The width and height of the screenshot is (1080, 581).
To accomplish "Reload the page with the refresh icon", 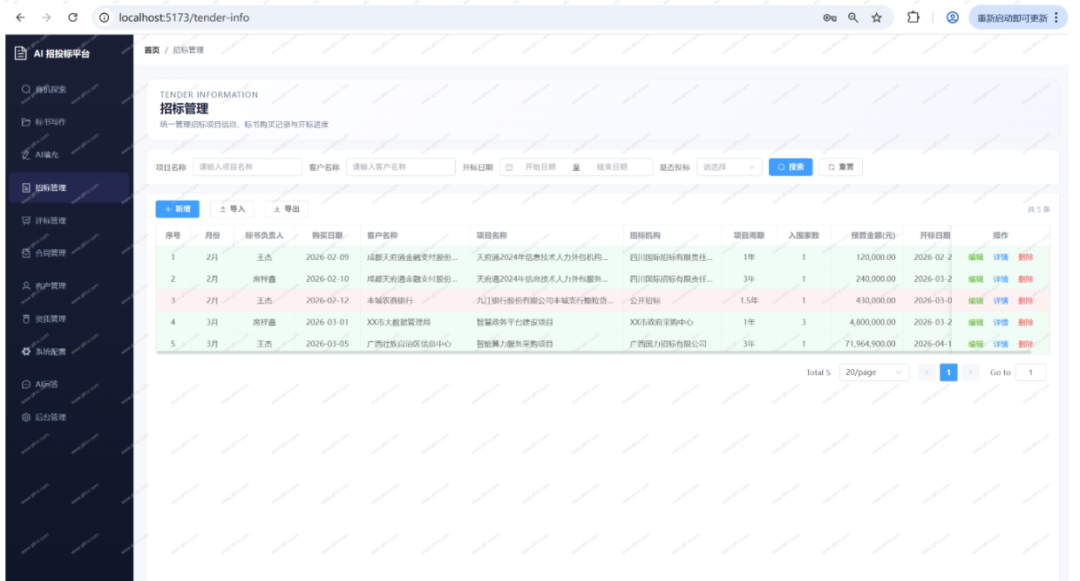I will click(x=72, y=17).
